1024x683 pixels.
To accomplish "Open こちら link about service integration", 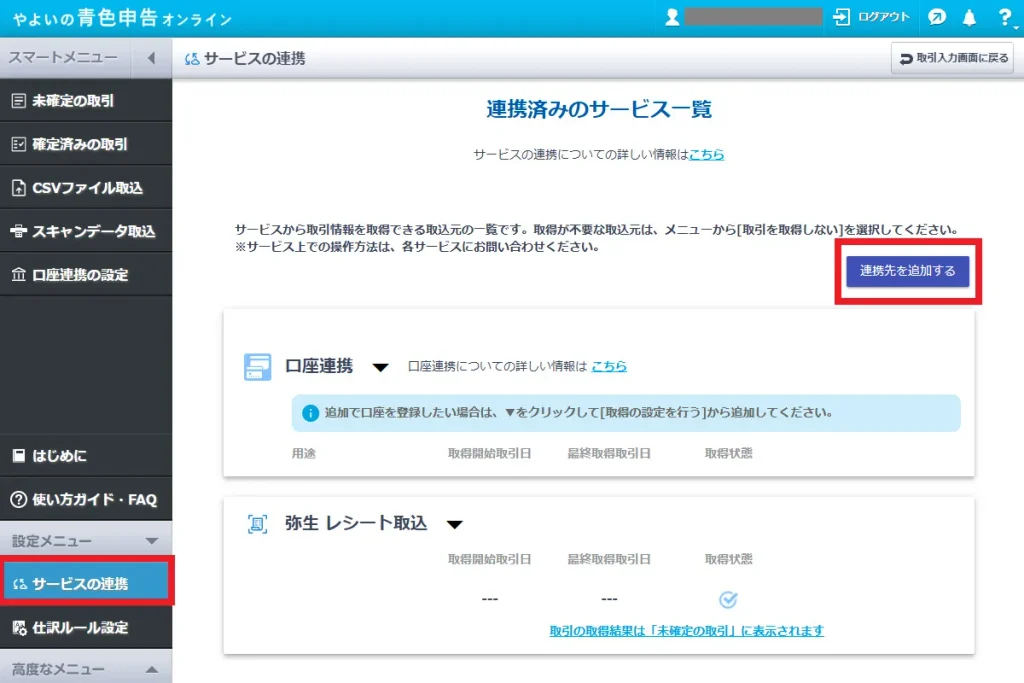I will (x=707, y=154).
